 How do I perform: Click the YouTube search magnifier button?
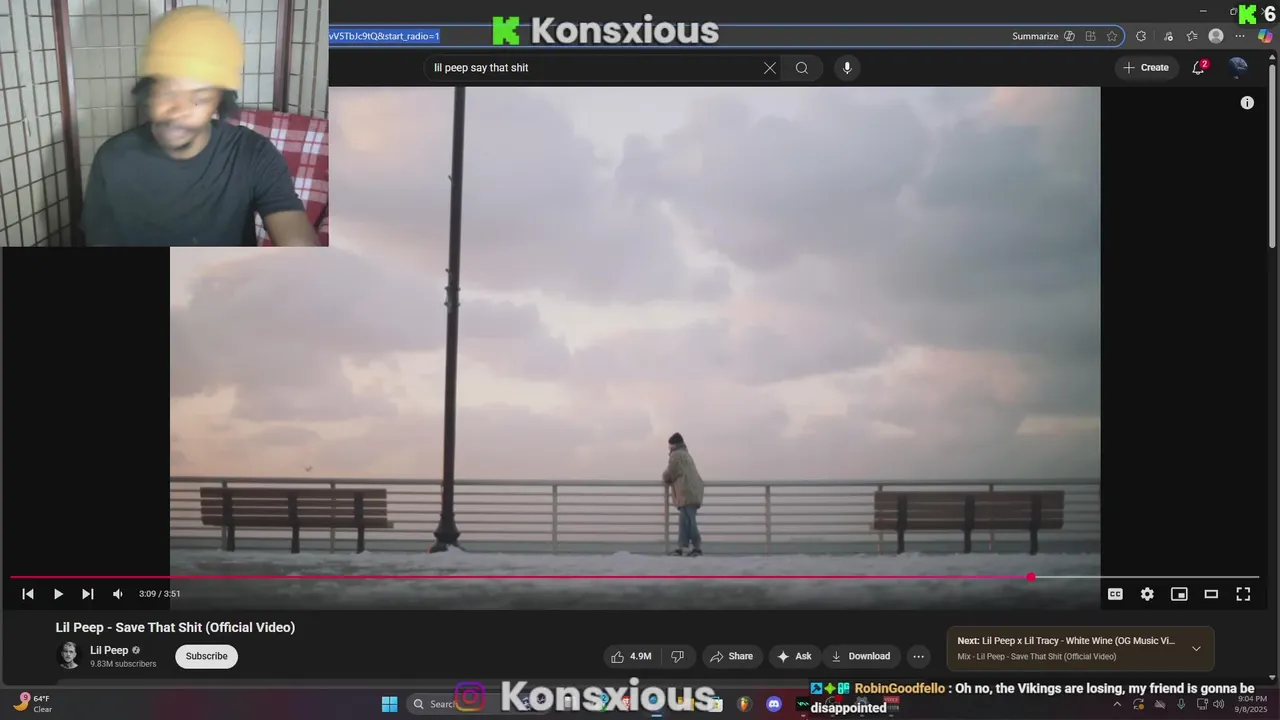point(802,68)
